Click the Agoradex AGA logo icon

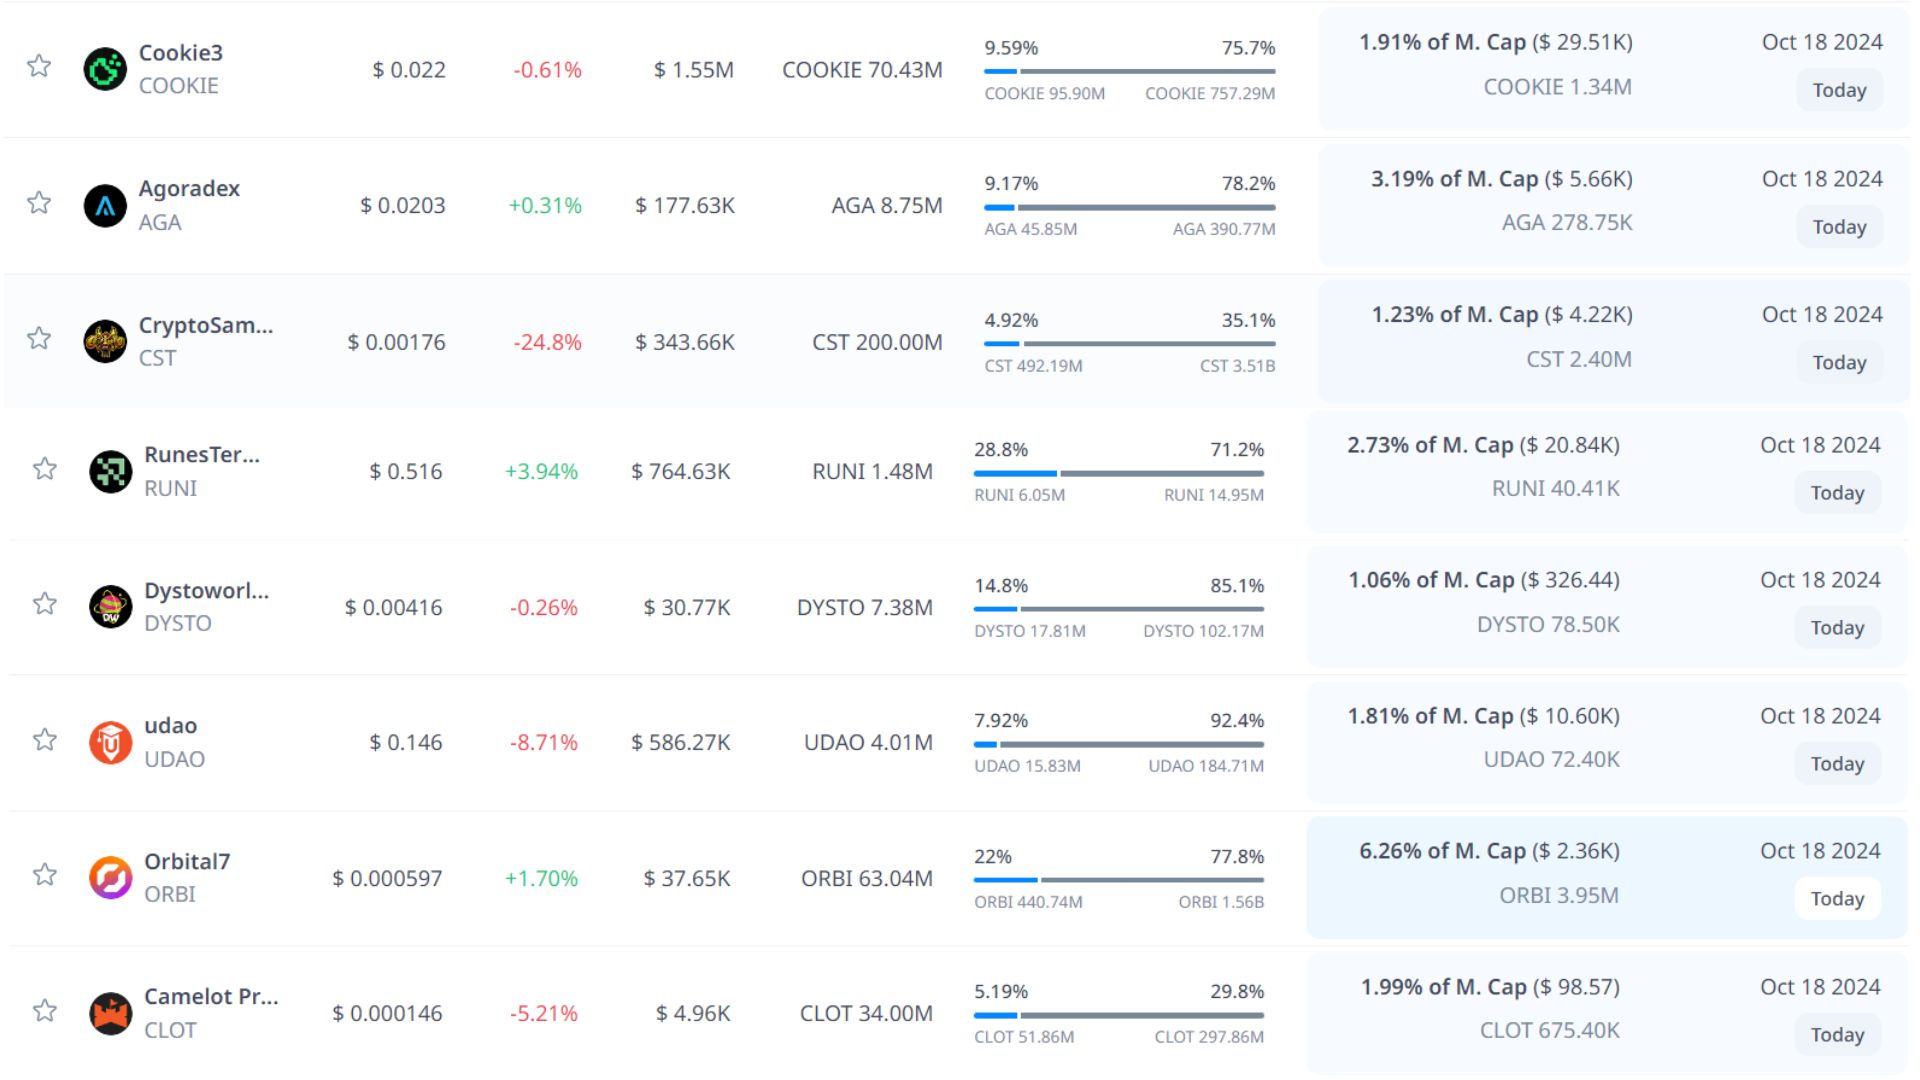click(x=105, y=206)
